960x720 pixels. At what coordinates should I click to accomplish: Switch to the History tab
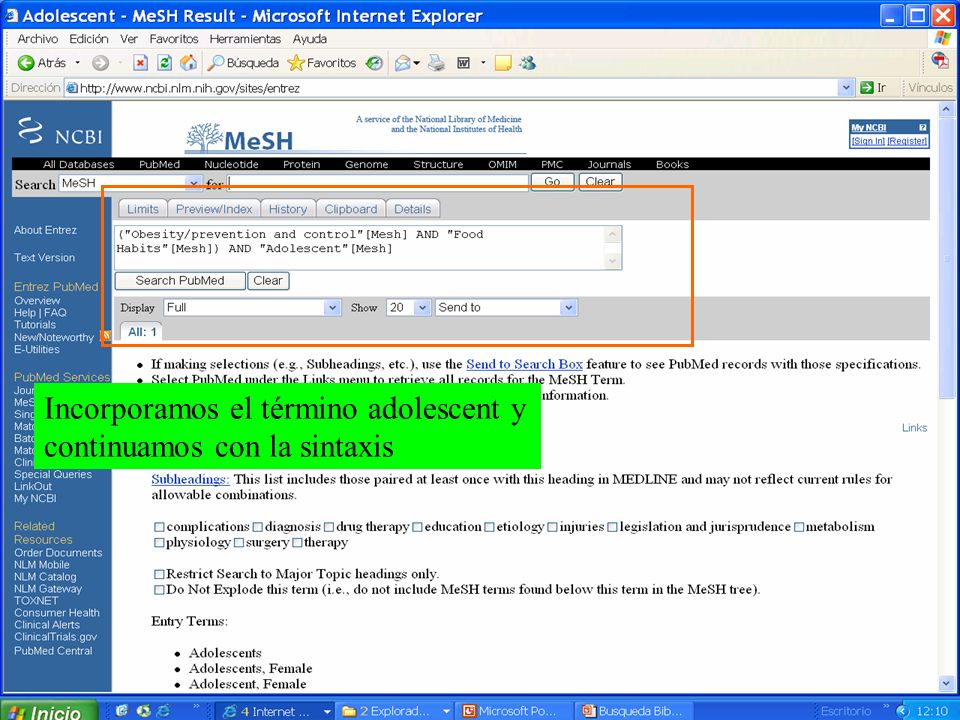click(x=288, y=209)
